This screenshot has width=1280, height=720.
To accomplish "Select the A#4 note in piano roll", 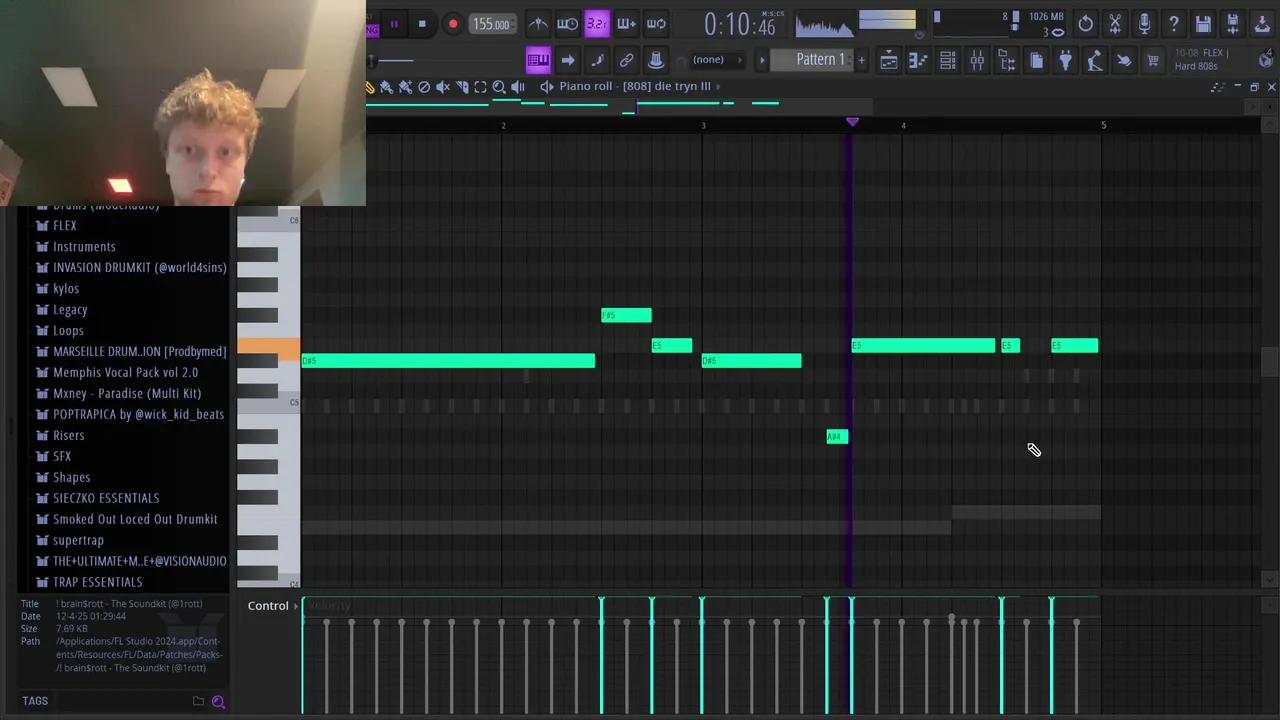I will click(837, 437).
